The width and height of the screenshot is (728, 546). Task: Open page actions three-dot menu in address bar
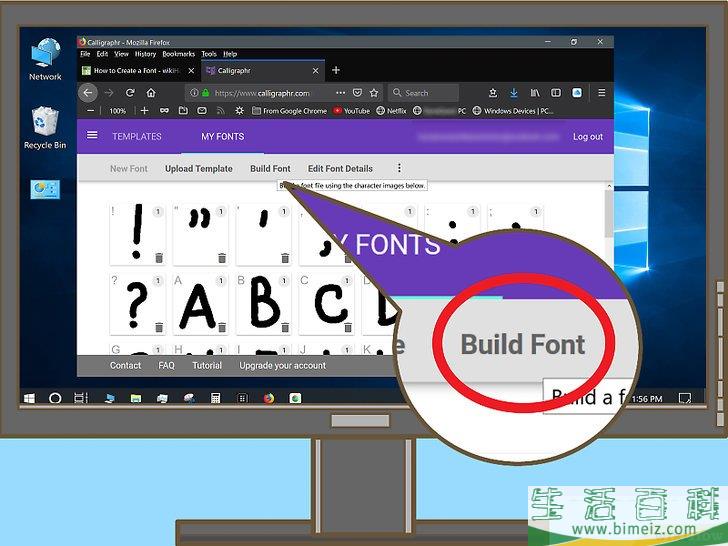(x=340, y=93)
